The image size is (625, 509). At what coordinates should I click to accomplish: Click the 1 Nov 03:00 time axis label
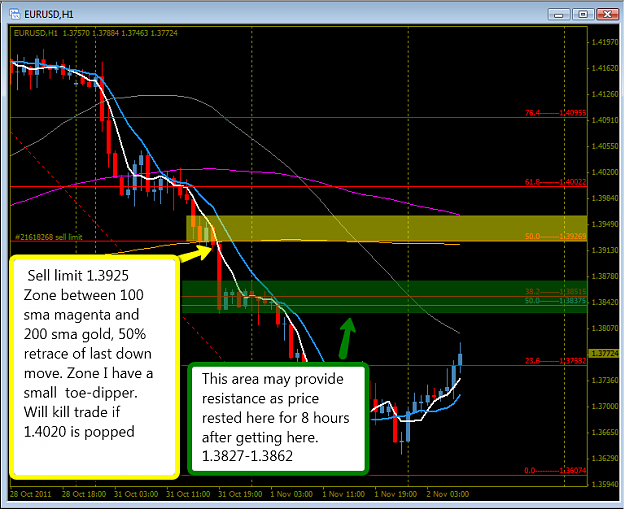(x=291, y=494)
